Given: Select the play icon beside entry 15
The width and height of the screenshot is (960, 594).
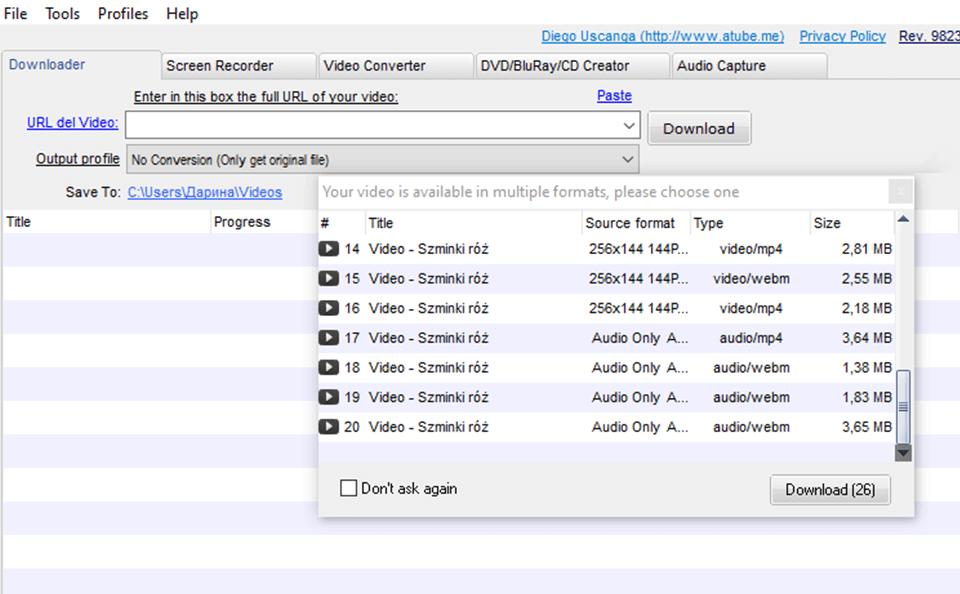Looking at the screenshot, I should click(330, 278).
